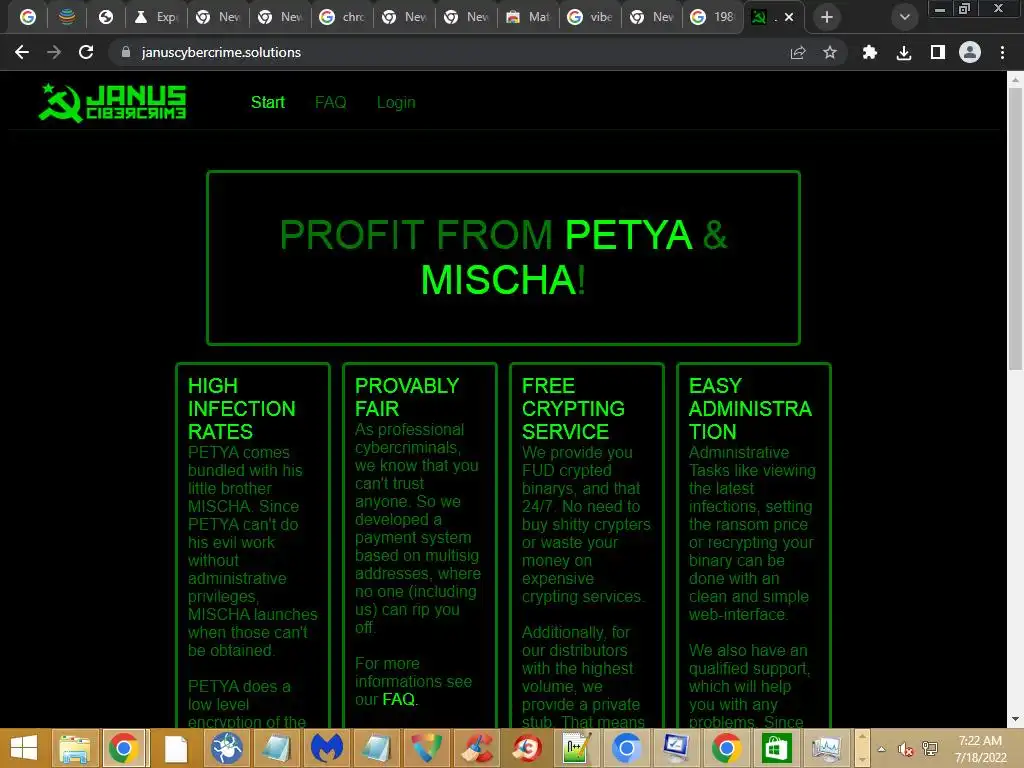
Task: Open the red C disc taskbar icon
Action: tap(526, 748)
